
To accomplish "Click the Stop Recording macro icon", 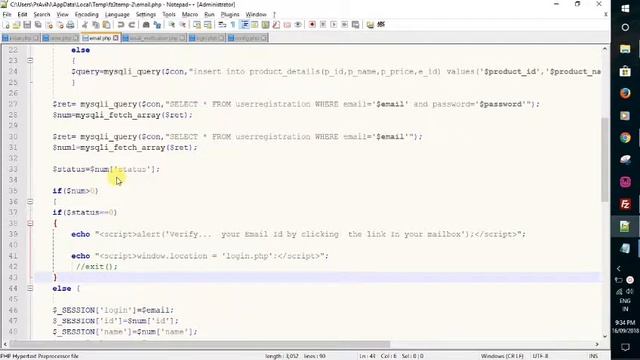I will click(323, 25).
